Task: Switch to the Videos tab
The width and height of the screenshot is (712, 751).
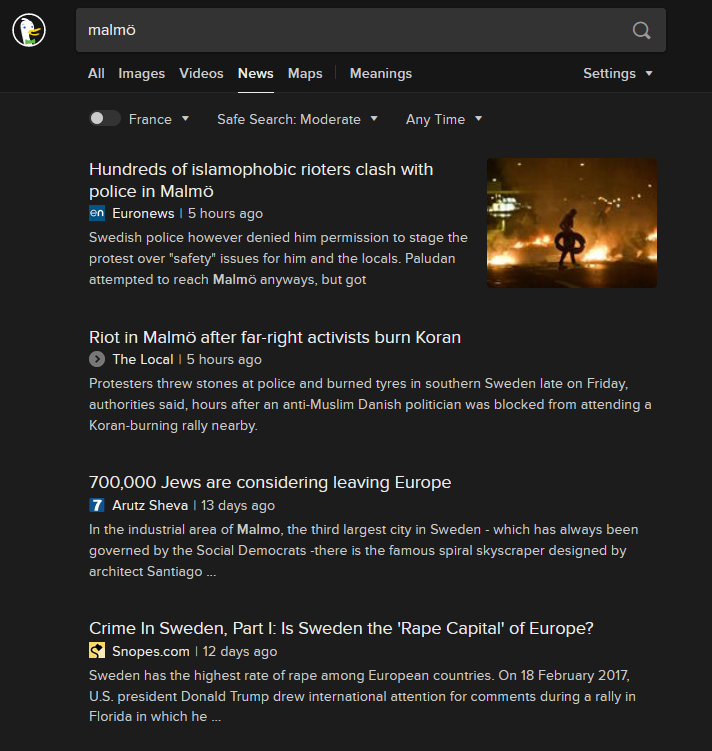Action: click(x=201, y=73)
